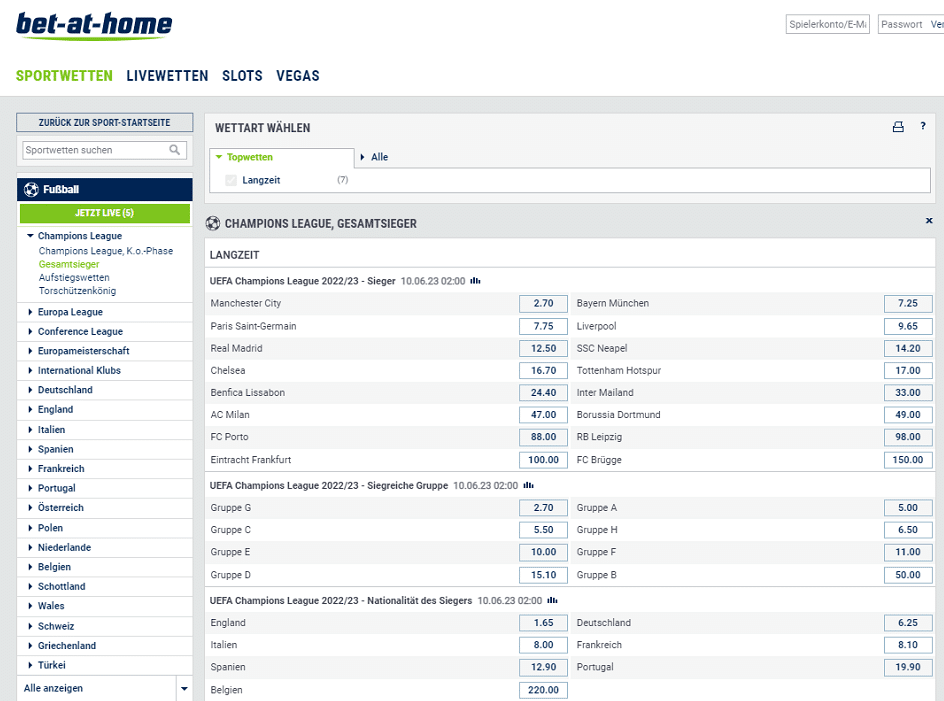Open statistics icon for Nationalität des Siegers

tap(552, 600)
